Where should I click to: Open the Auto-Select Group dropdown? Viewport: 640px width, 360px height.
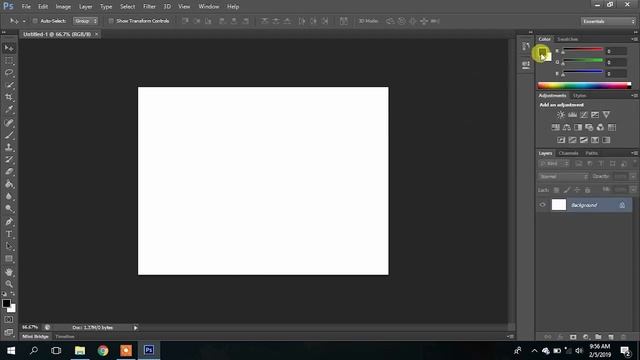click(85, 21)
